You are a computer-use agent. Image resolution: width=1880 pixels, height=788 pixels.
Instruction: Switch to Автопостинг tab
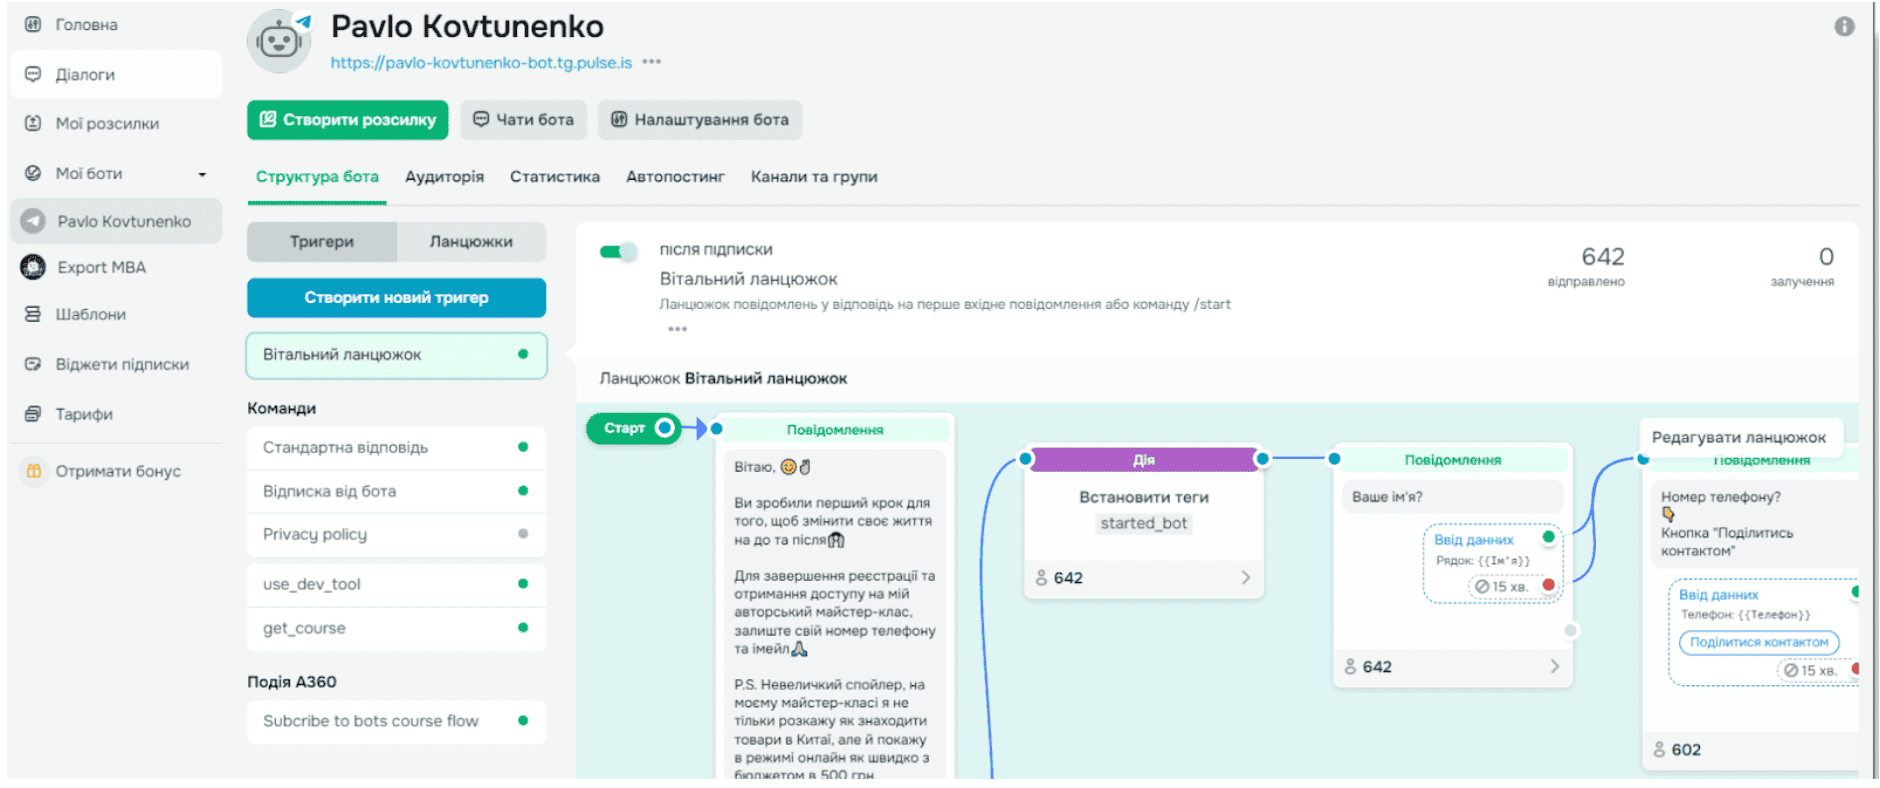pos(675,177)
